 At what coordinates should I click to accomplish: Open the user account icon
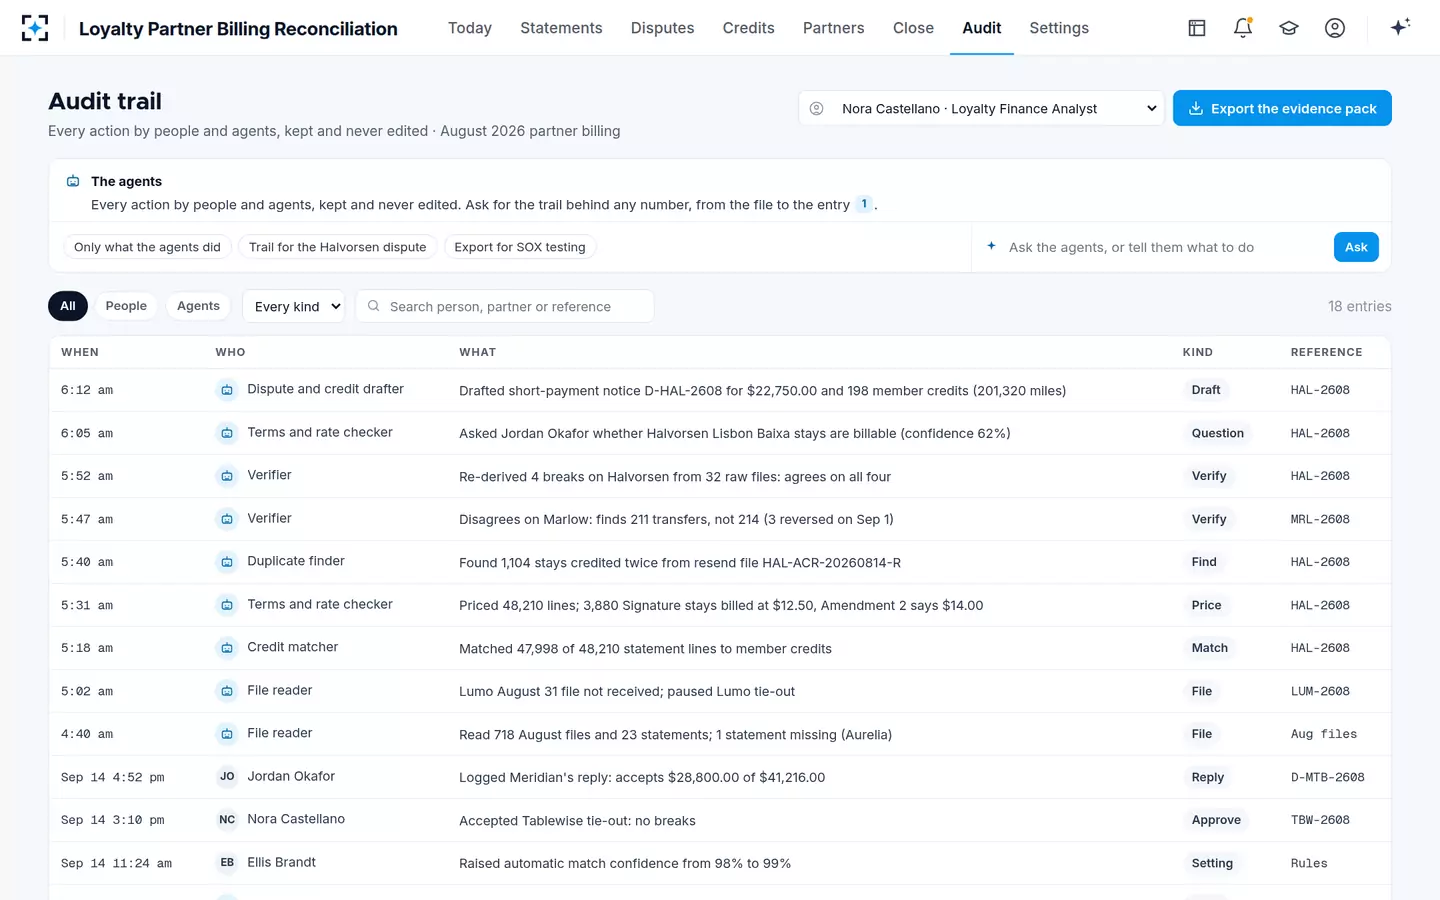tap(1335, 28)
